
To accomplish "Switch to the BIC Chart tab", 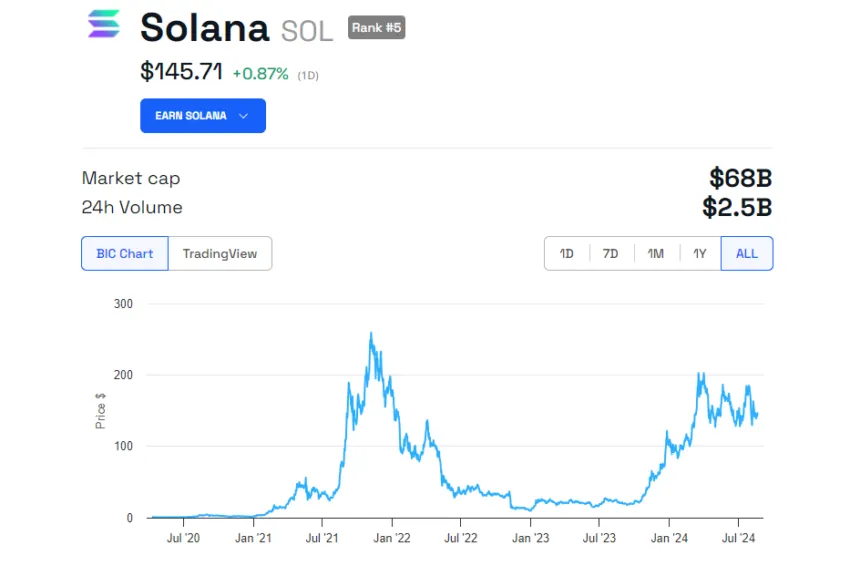I will 125,253.
